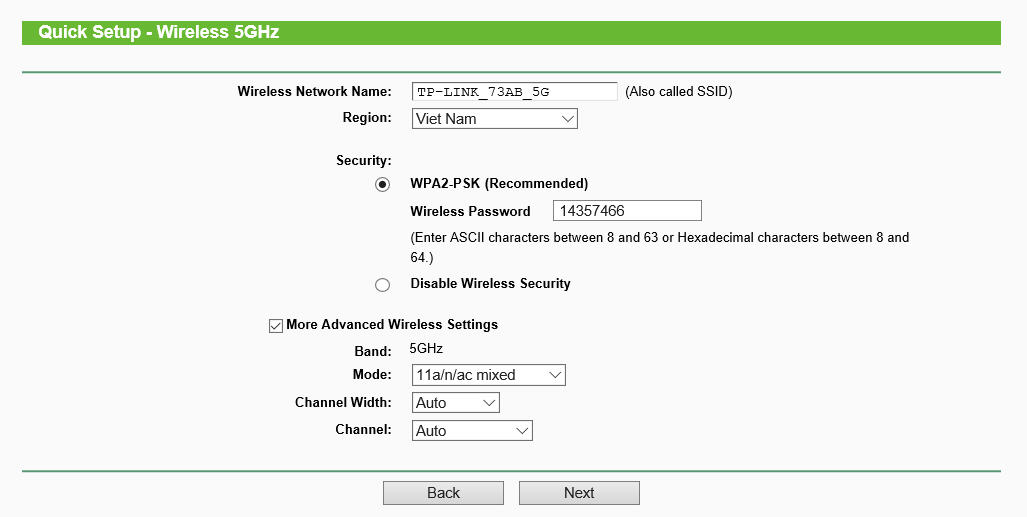Click the "Wireless Password" field label

[x=470, y=211]
